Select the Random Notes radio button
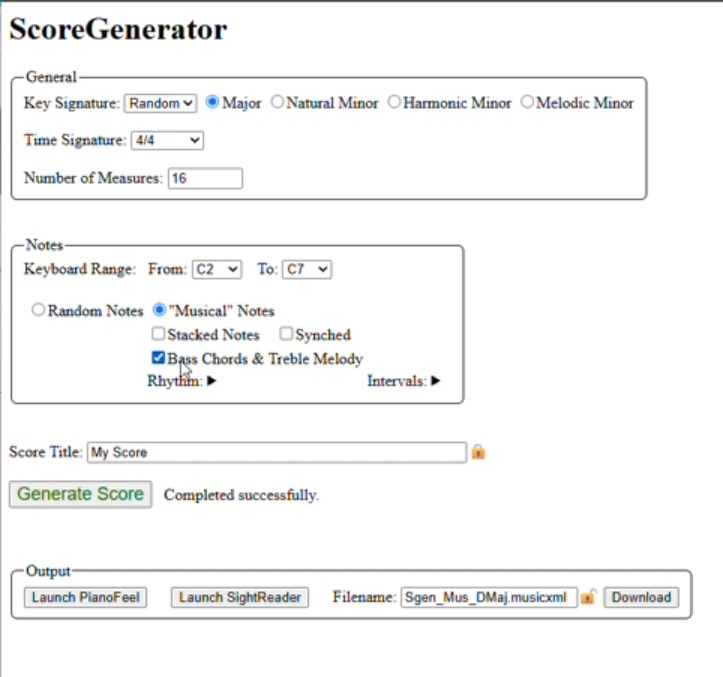This screenshot has height=677, width=723. point(38,309)
